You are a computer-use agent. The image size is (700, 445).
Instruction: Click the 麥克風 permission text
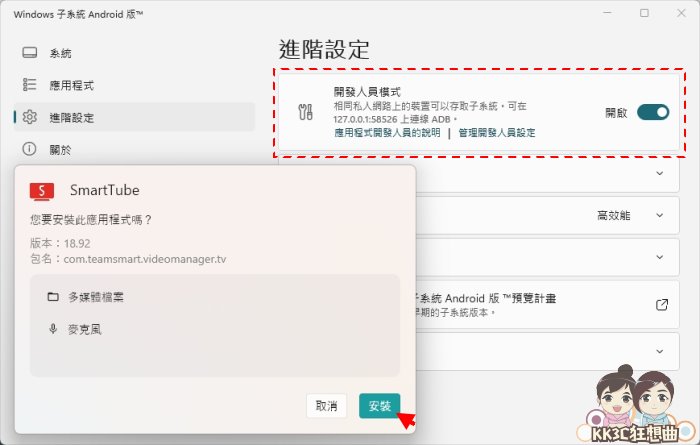[x=85, y=330]
